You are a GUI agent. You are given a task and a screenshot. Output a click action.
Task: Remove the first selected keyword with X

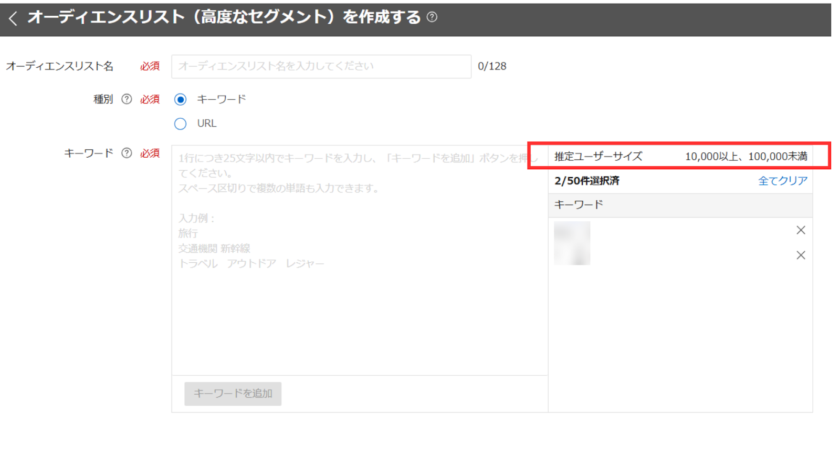[800, 231]
